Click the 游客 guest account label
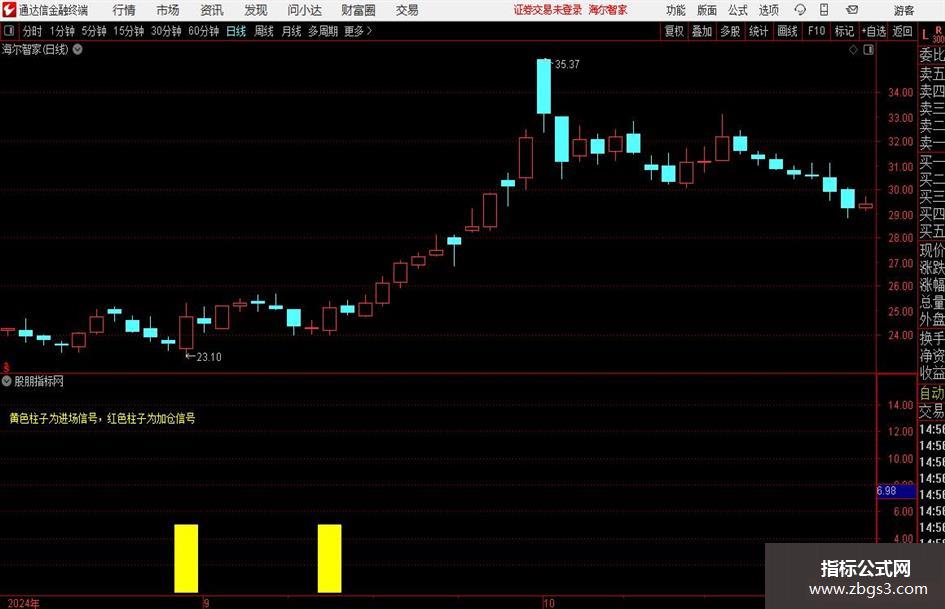Screen dimensions: 945x609 904,10
